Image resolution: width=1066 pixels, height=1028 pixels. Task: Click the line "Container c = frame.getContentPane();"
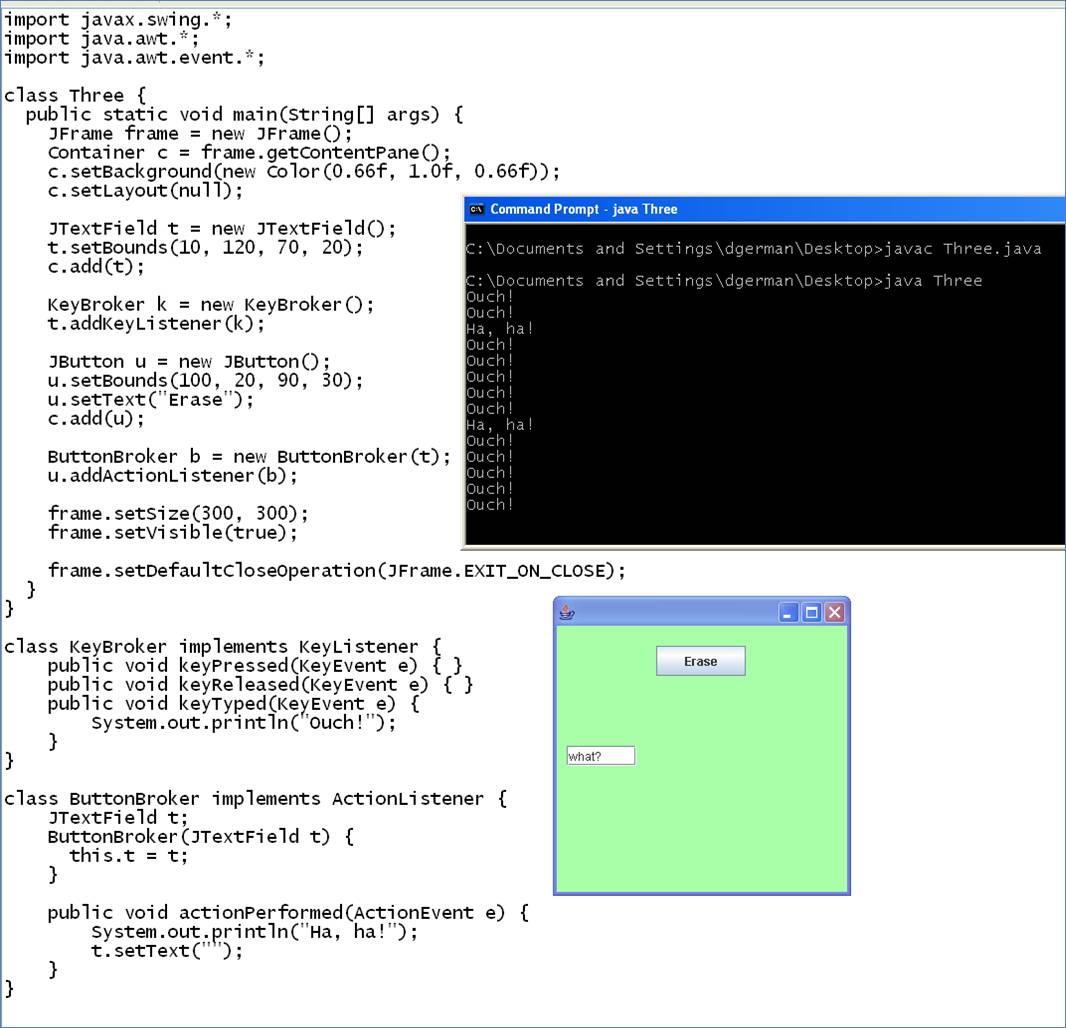point(249,152)
